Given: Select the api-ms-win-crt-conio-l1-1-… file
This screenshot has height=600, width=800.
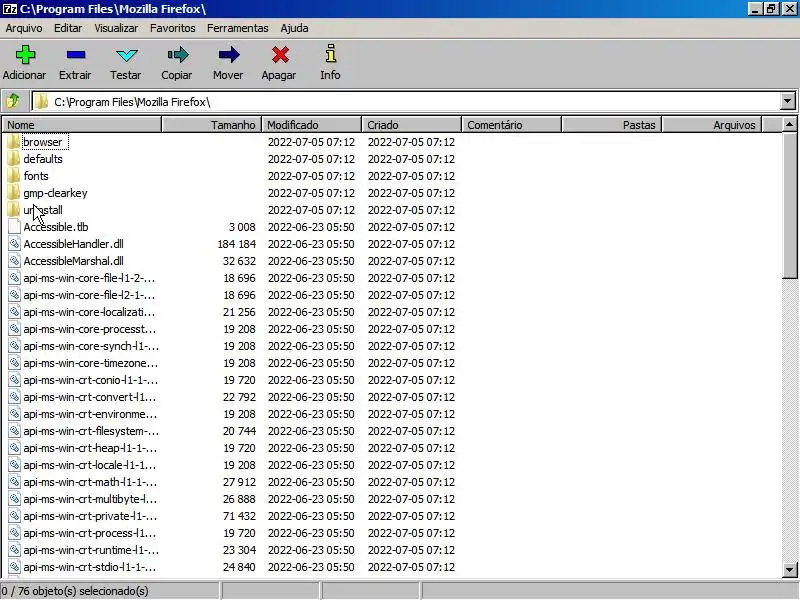Looking at the screenshot, I should click(91, 380).
